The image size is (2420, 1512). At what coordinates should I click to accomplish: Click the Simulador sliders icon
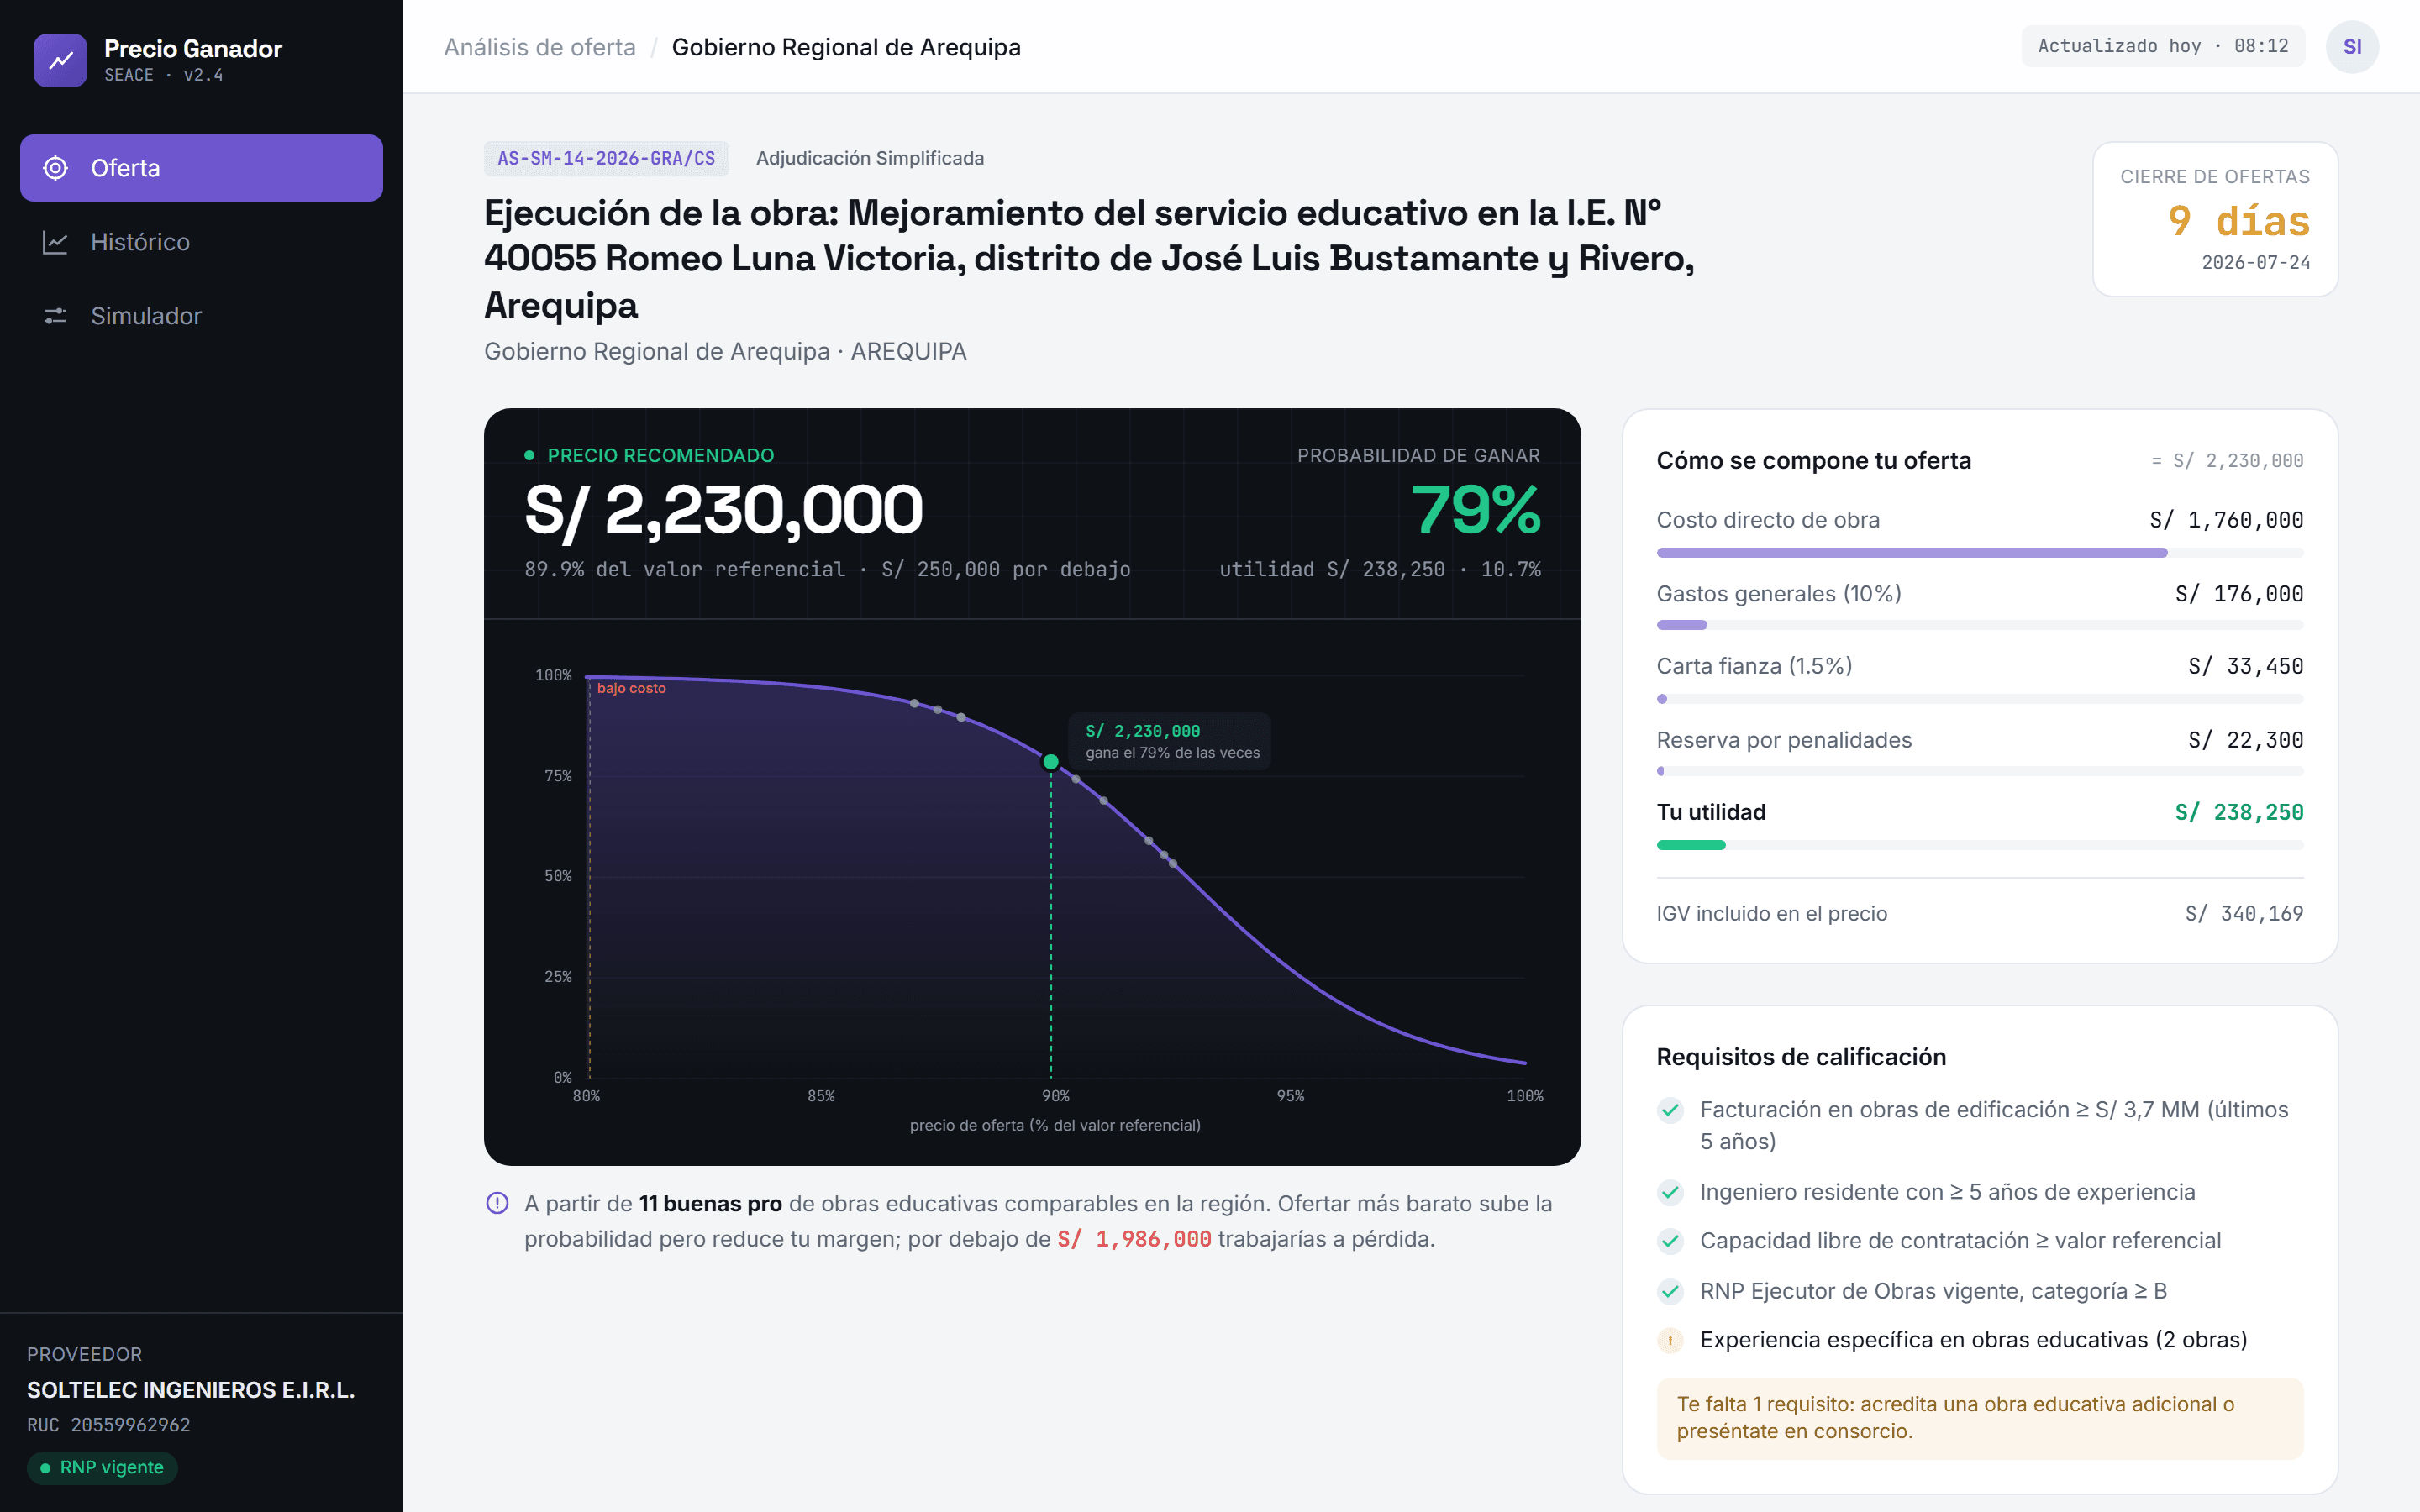tap(55, 316)
